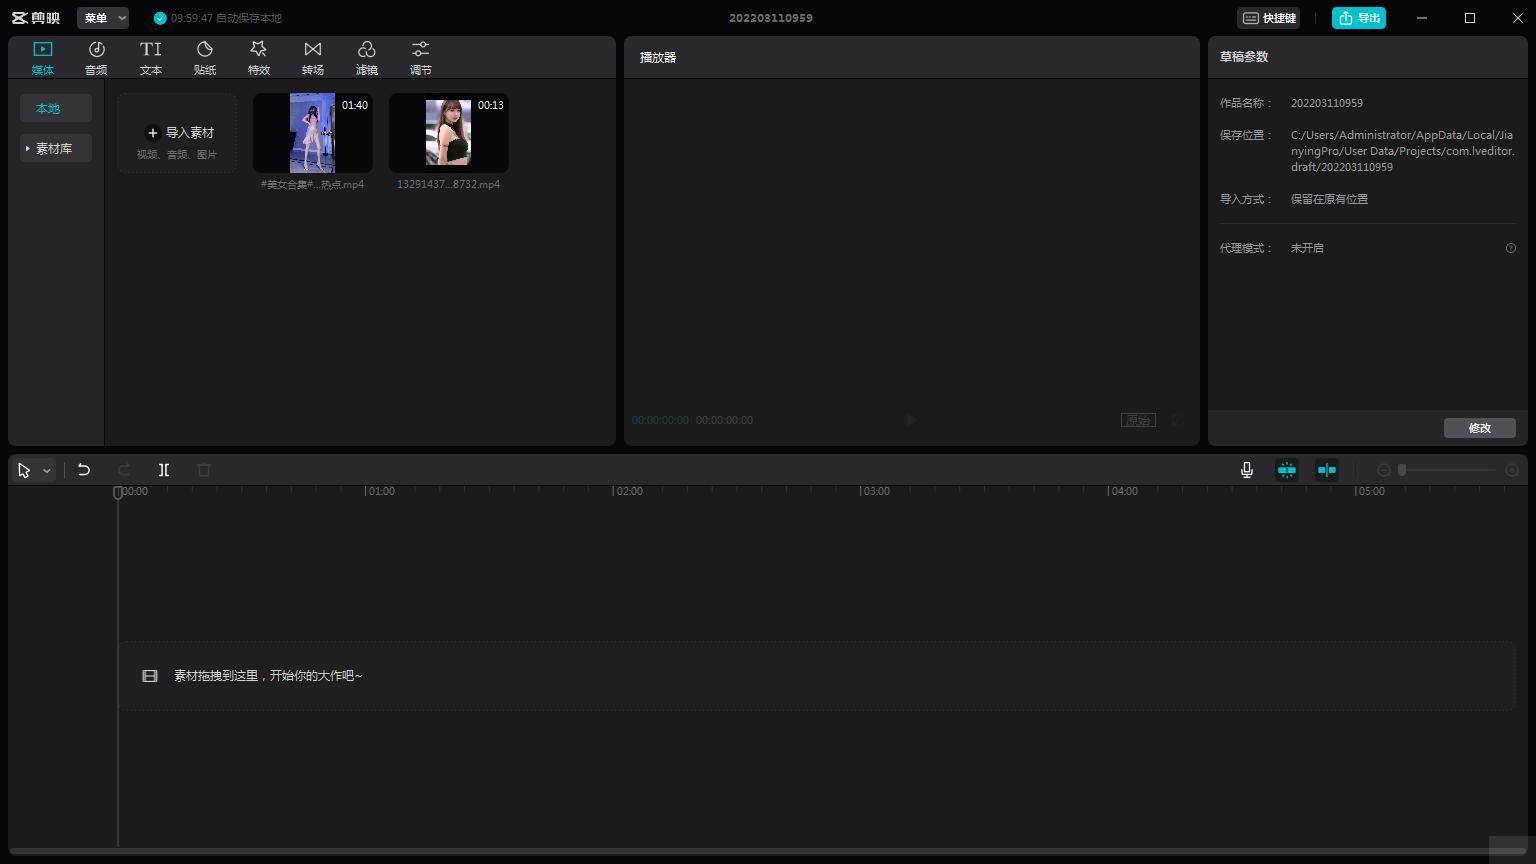1536x864 pixels.
Task: Open the 菜单 menu dropdown
Action: [x=103, y=18]
